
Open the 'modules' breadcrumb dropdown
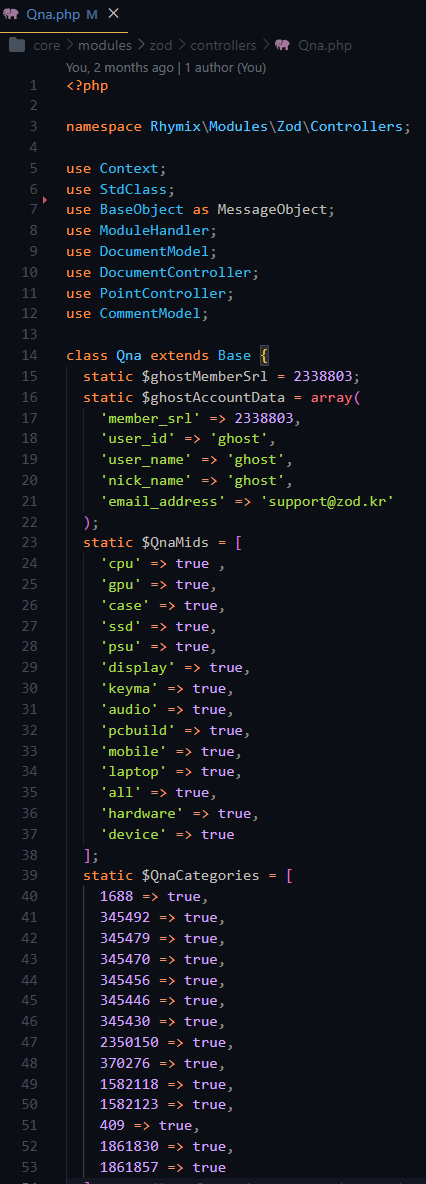[x=105, y=45]
